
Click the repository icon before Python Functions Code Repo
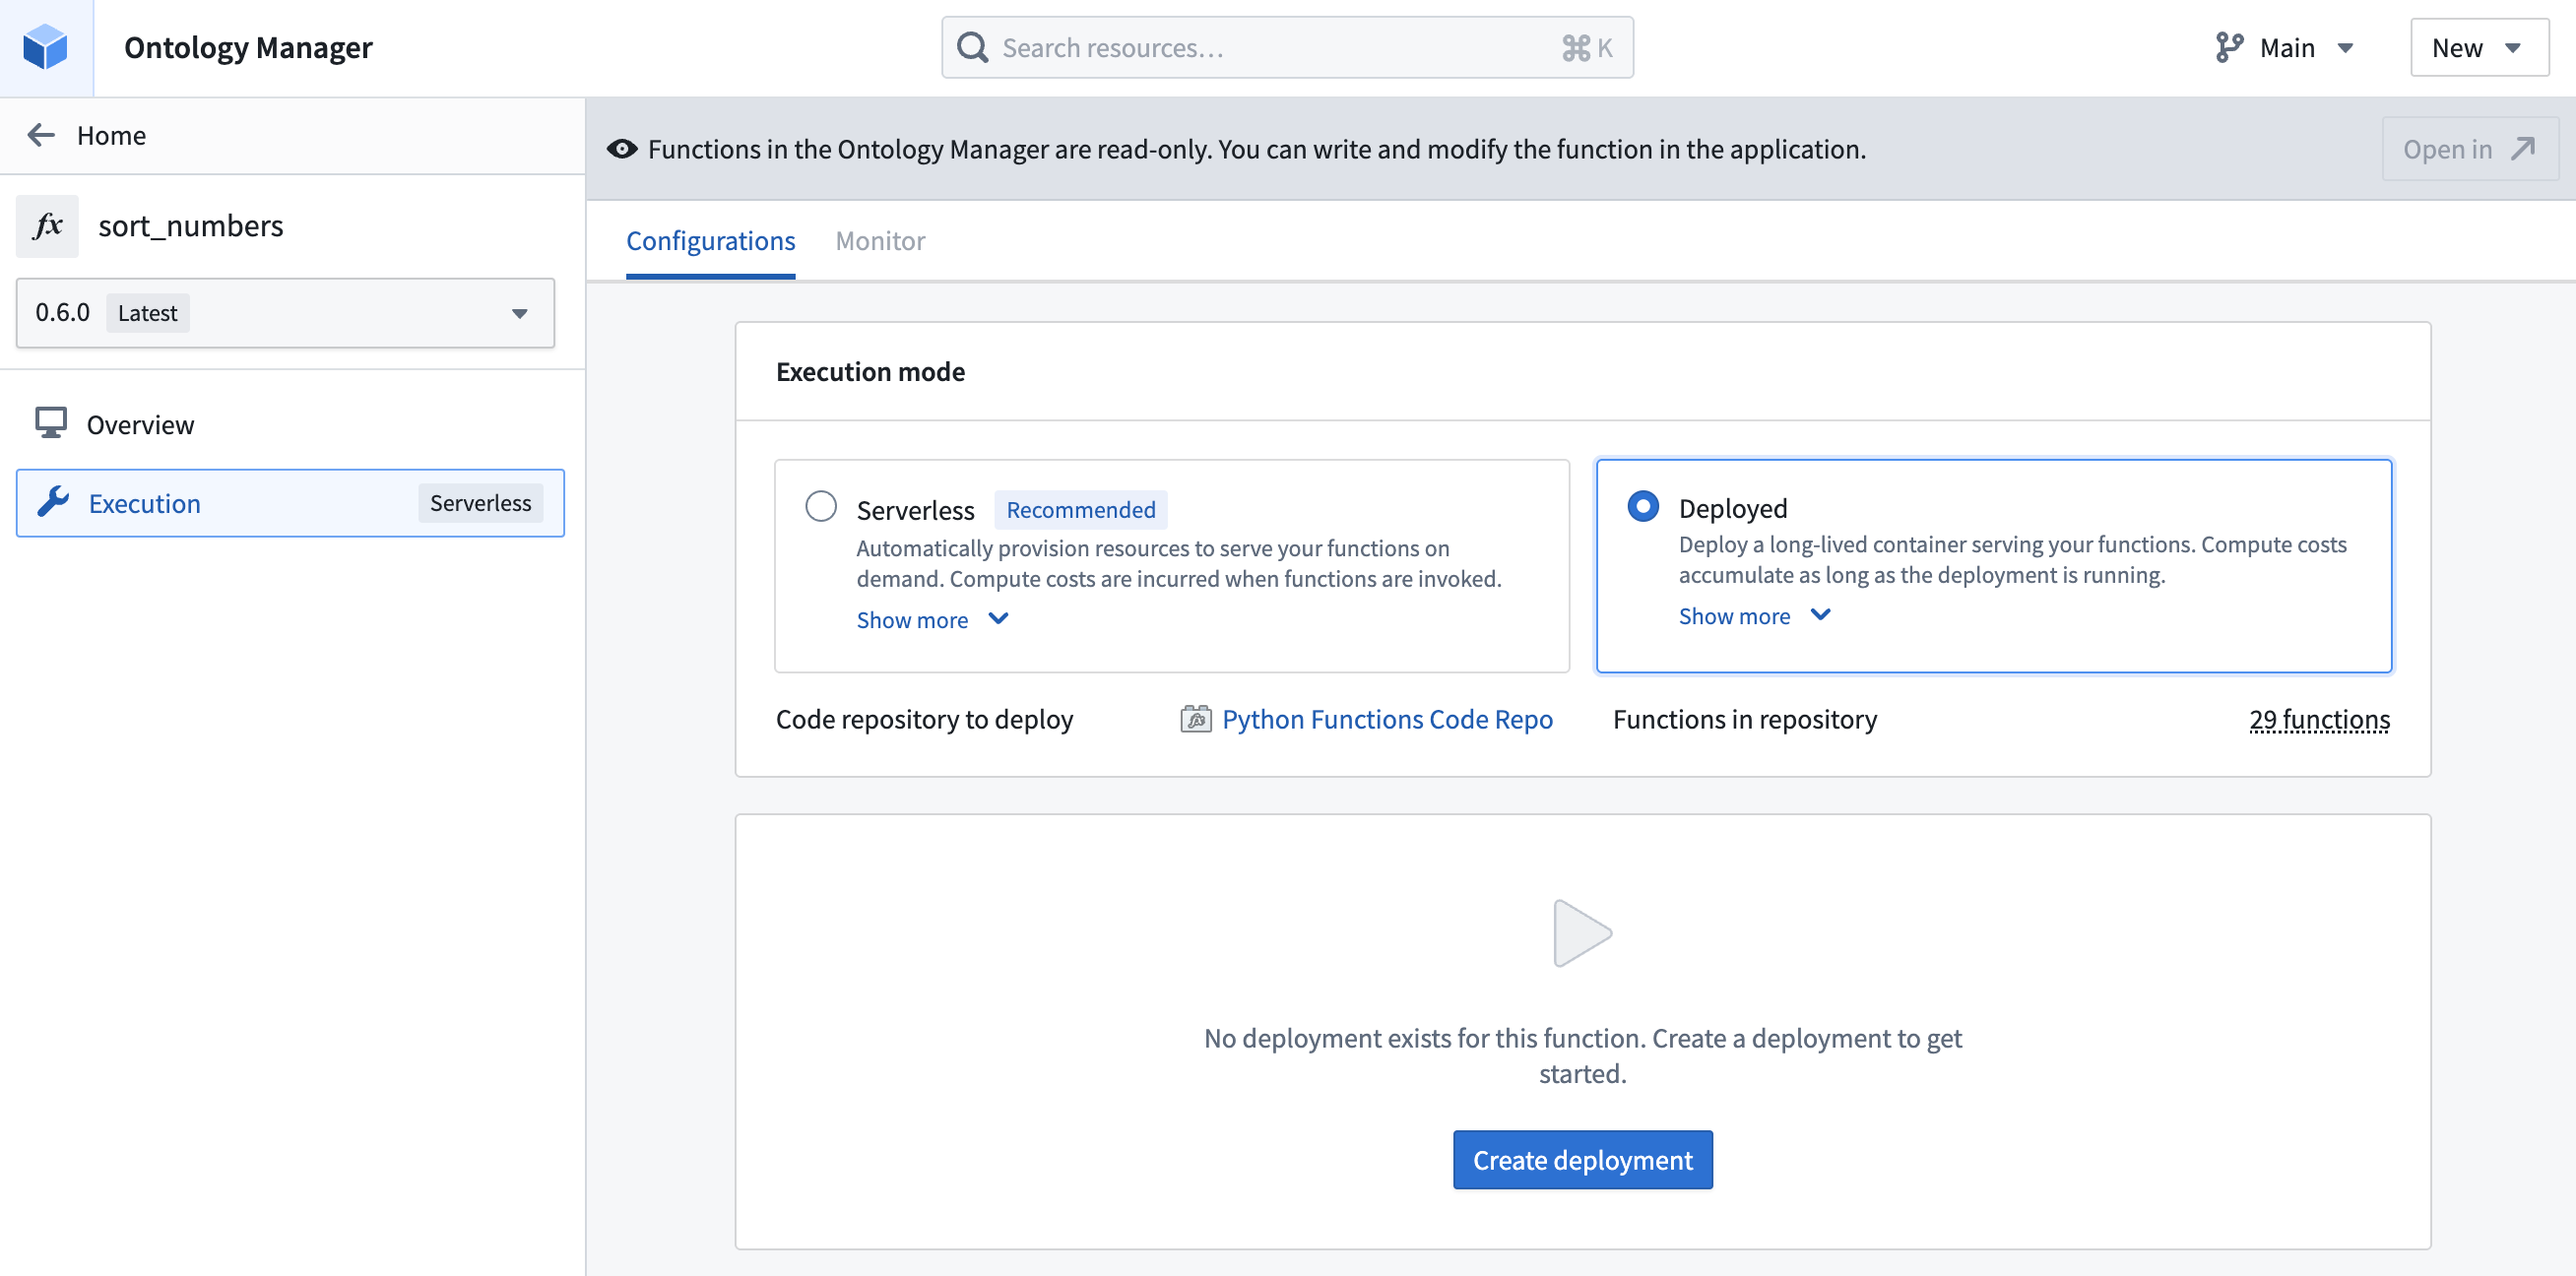[1194, 719]
